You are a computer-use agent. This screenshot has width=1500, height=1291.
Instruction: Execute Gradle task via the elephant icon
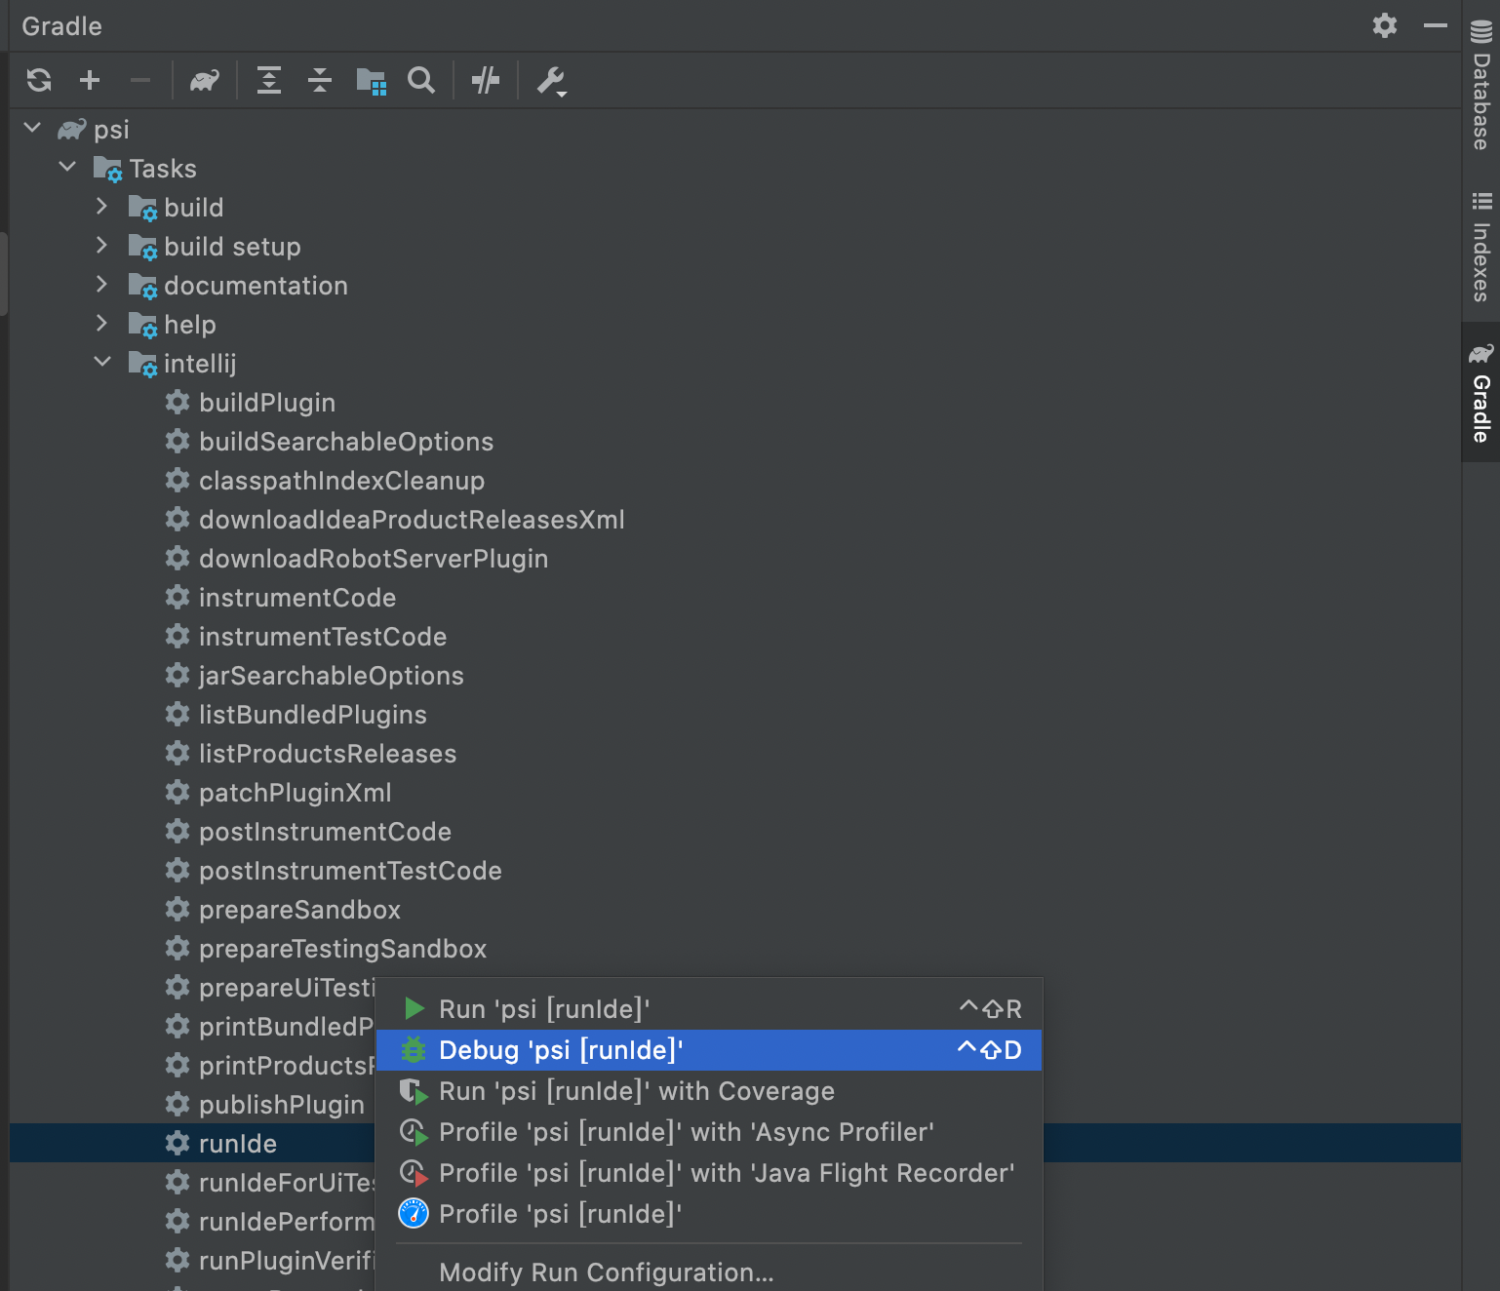pos(204,80)
